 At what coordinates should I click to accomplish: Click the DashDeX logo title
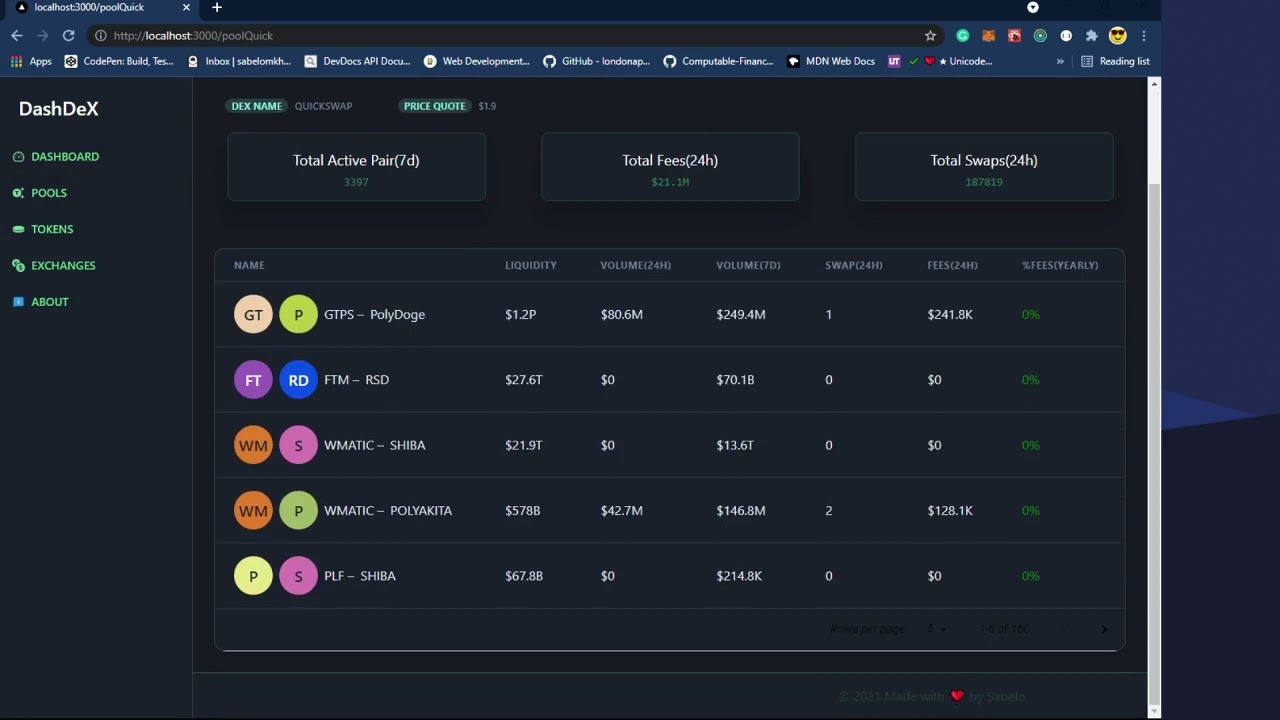point(59,109)
